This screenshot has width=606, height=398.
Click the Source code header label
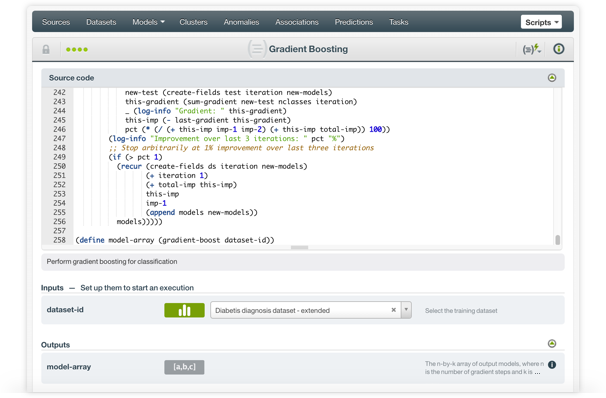pyautogui.click(x=71, y=78)
